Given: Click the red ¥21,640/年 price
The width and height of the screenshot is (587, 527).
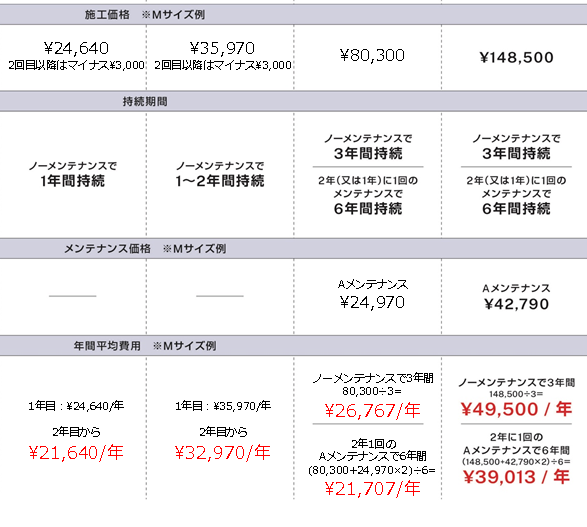Looking at the screenshot, I should pyautogui.click(x=76, y=453).
